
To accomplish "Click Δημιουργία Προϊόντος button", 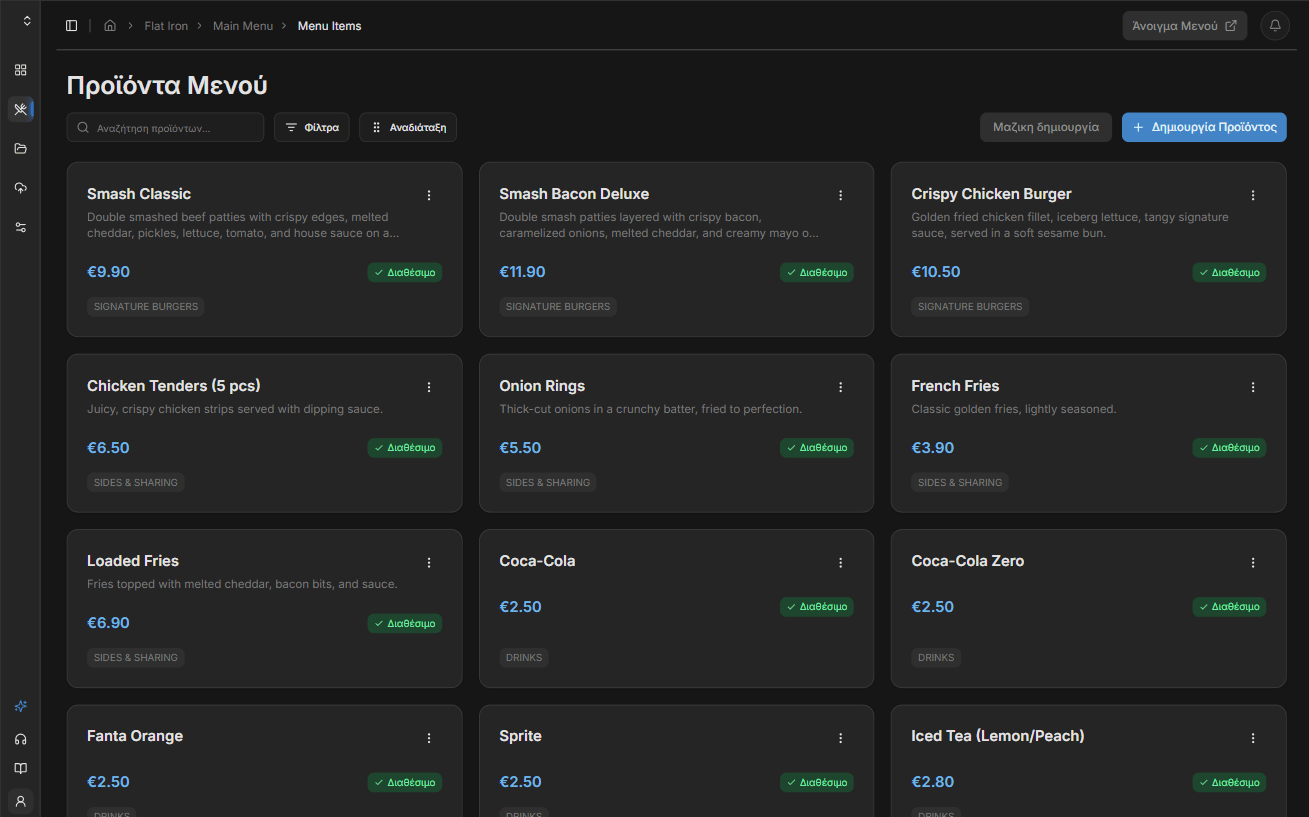I will coord(1204,127).
